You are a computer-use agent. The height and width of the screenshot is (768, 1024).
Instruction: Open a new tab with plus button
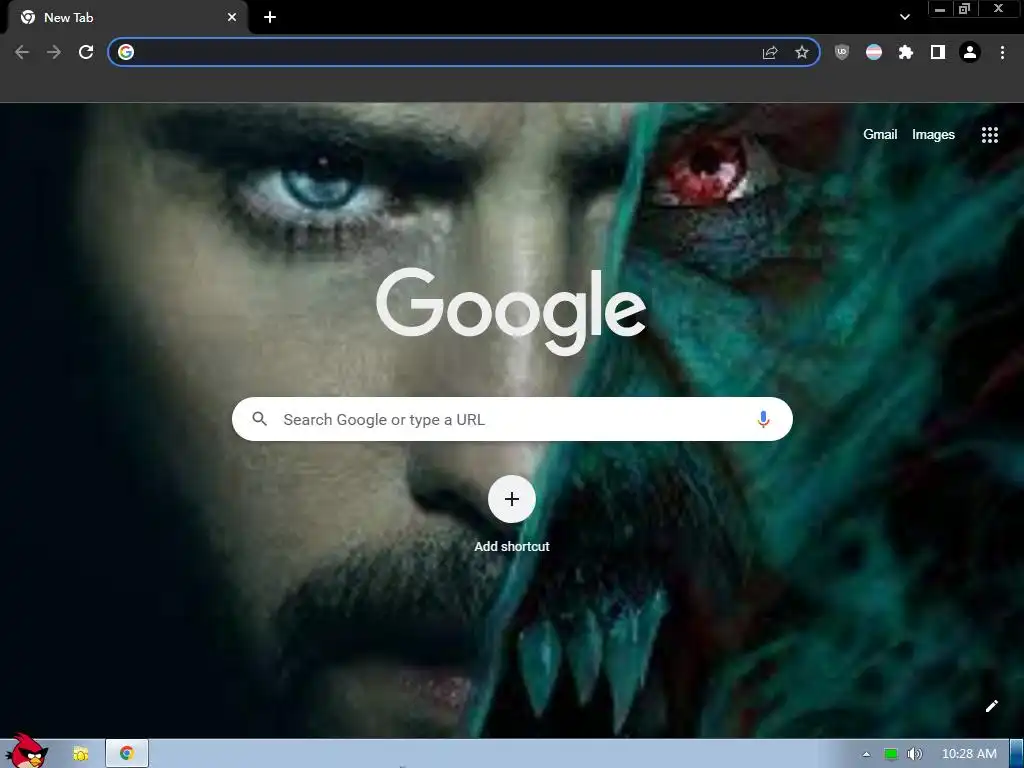coord(270,18)
